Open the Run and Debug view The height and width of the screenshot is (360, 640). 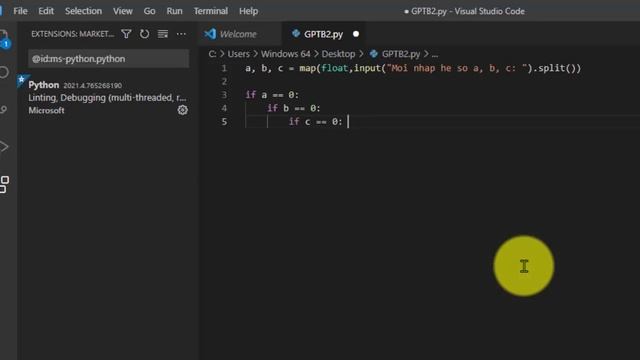tap(4, 147)
